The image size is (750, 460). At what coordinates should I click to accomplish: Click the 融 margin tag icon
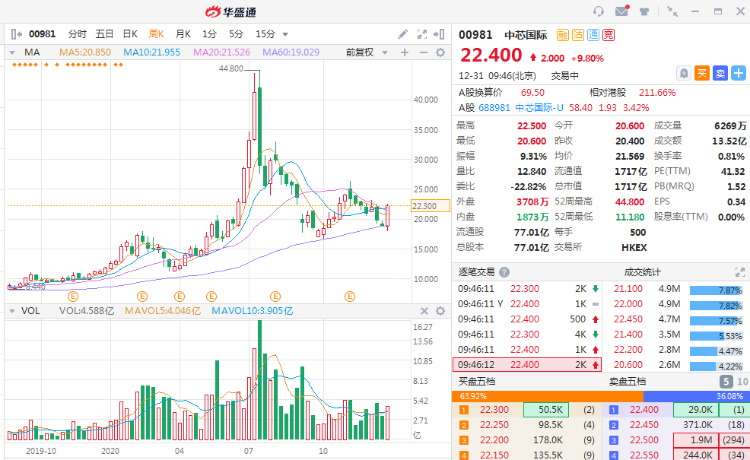click(x=562, y=35)
